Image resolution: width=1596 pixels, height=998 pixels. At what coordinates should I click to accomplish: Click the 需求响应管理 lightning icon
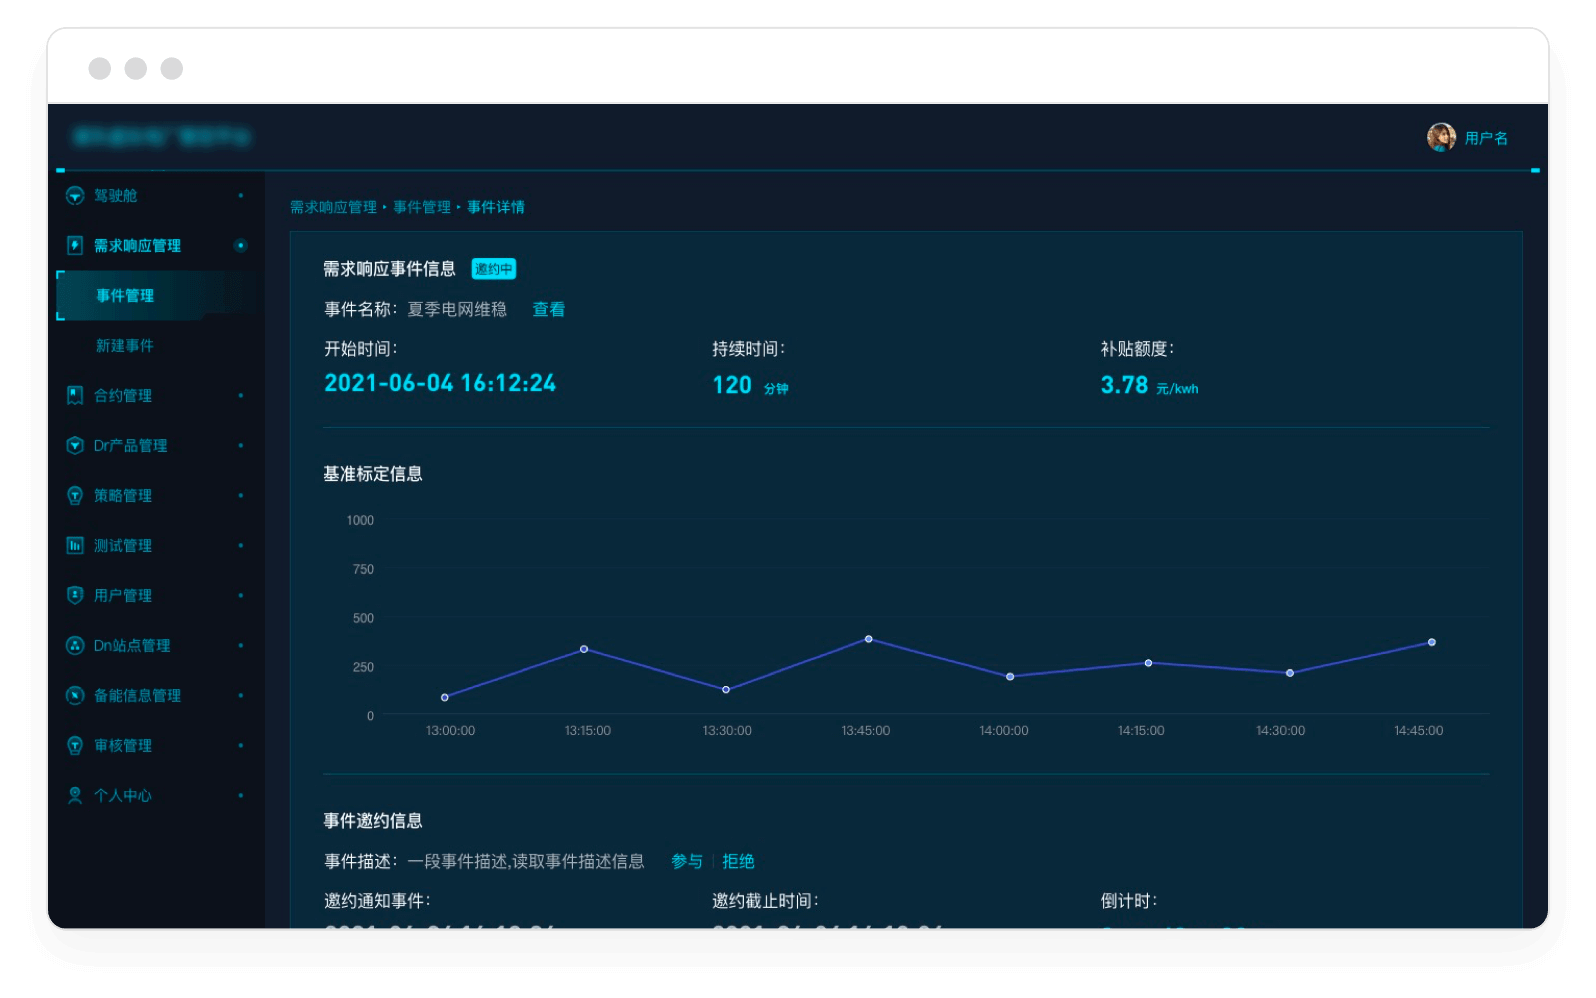tap(75, 246)
